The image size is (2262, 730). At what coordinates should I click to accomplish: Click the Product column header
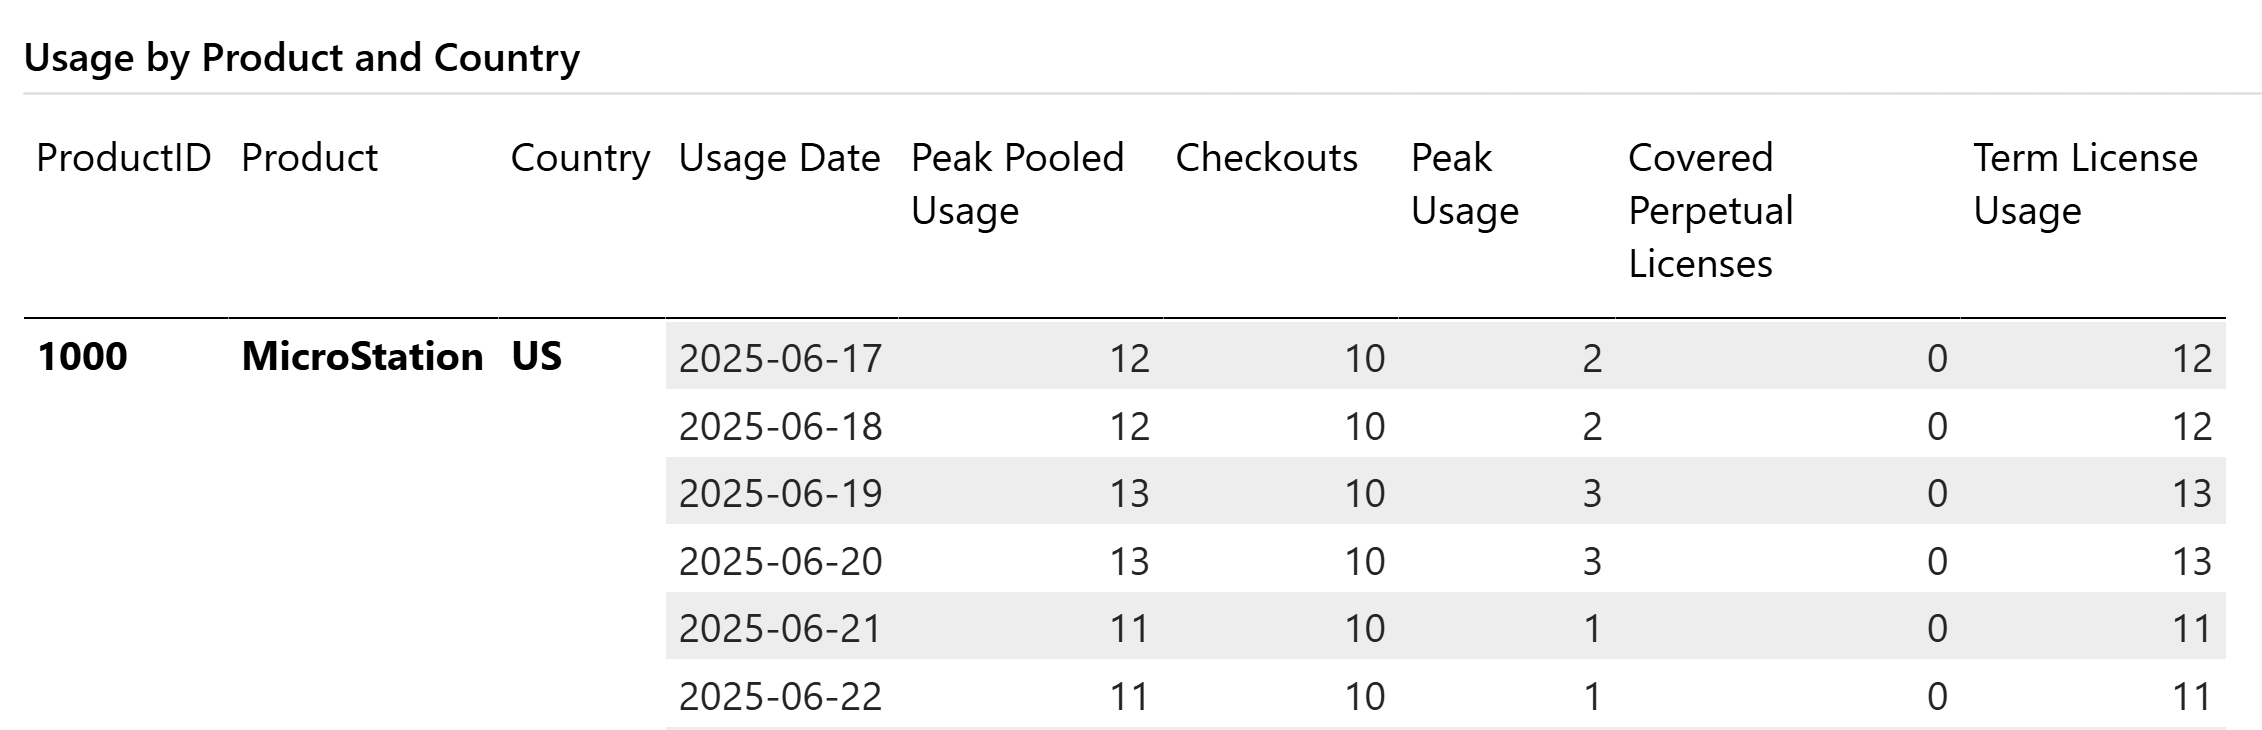[x=309, y=158]
